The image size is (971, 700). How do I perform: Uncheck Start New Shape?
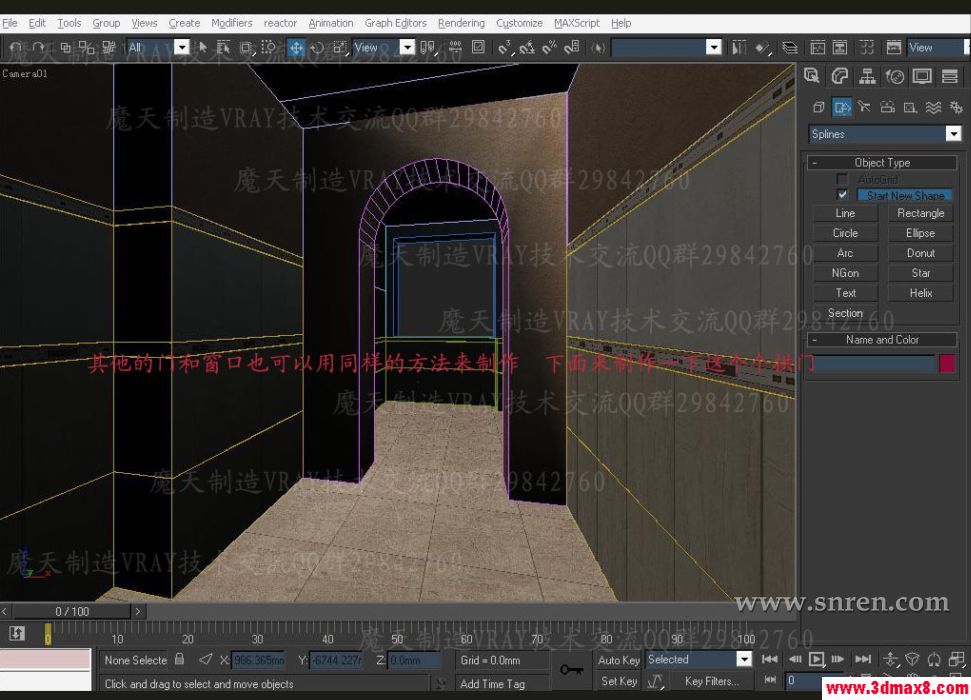842,194
